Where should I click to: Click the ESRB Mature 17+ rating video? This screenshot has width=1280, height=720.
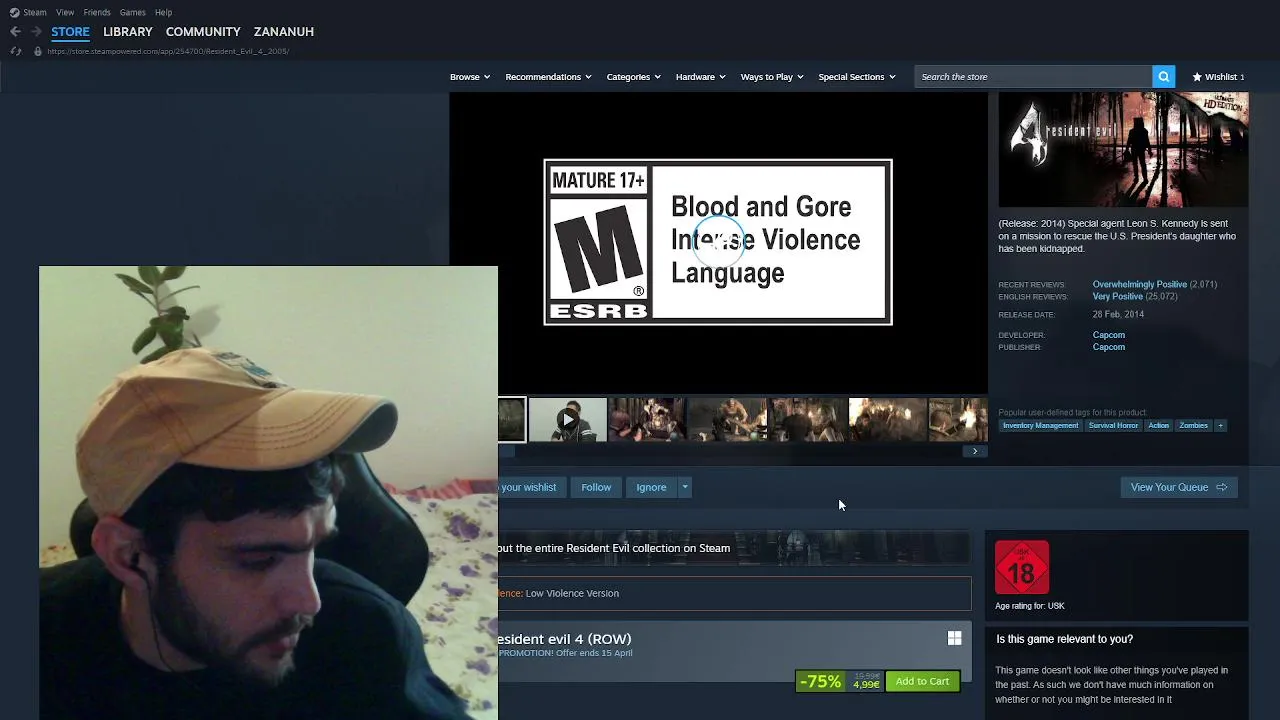(x=718, y=243)
